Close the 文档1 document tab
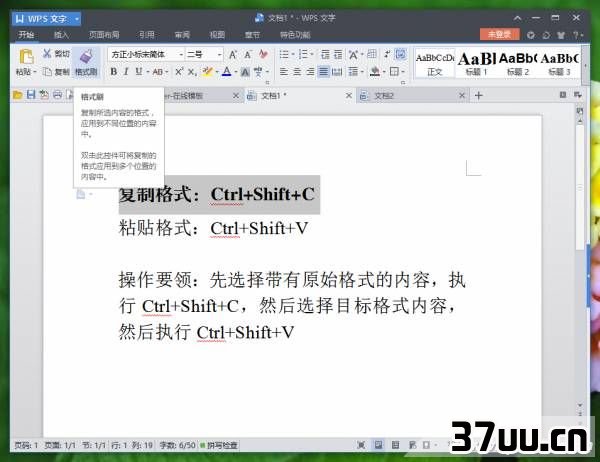This screenshot has width=600, height=462. coord(349,95)
